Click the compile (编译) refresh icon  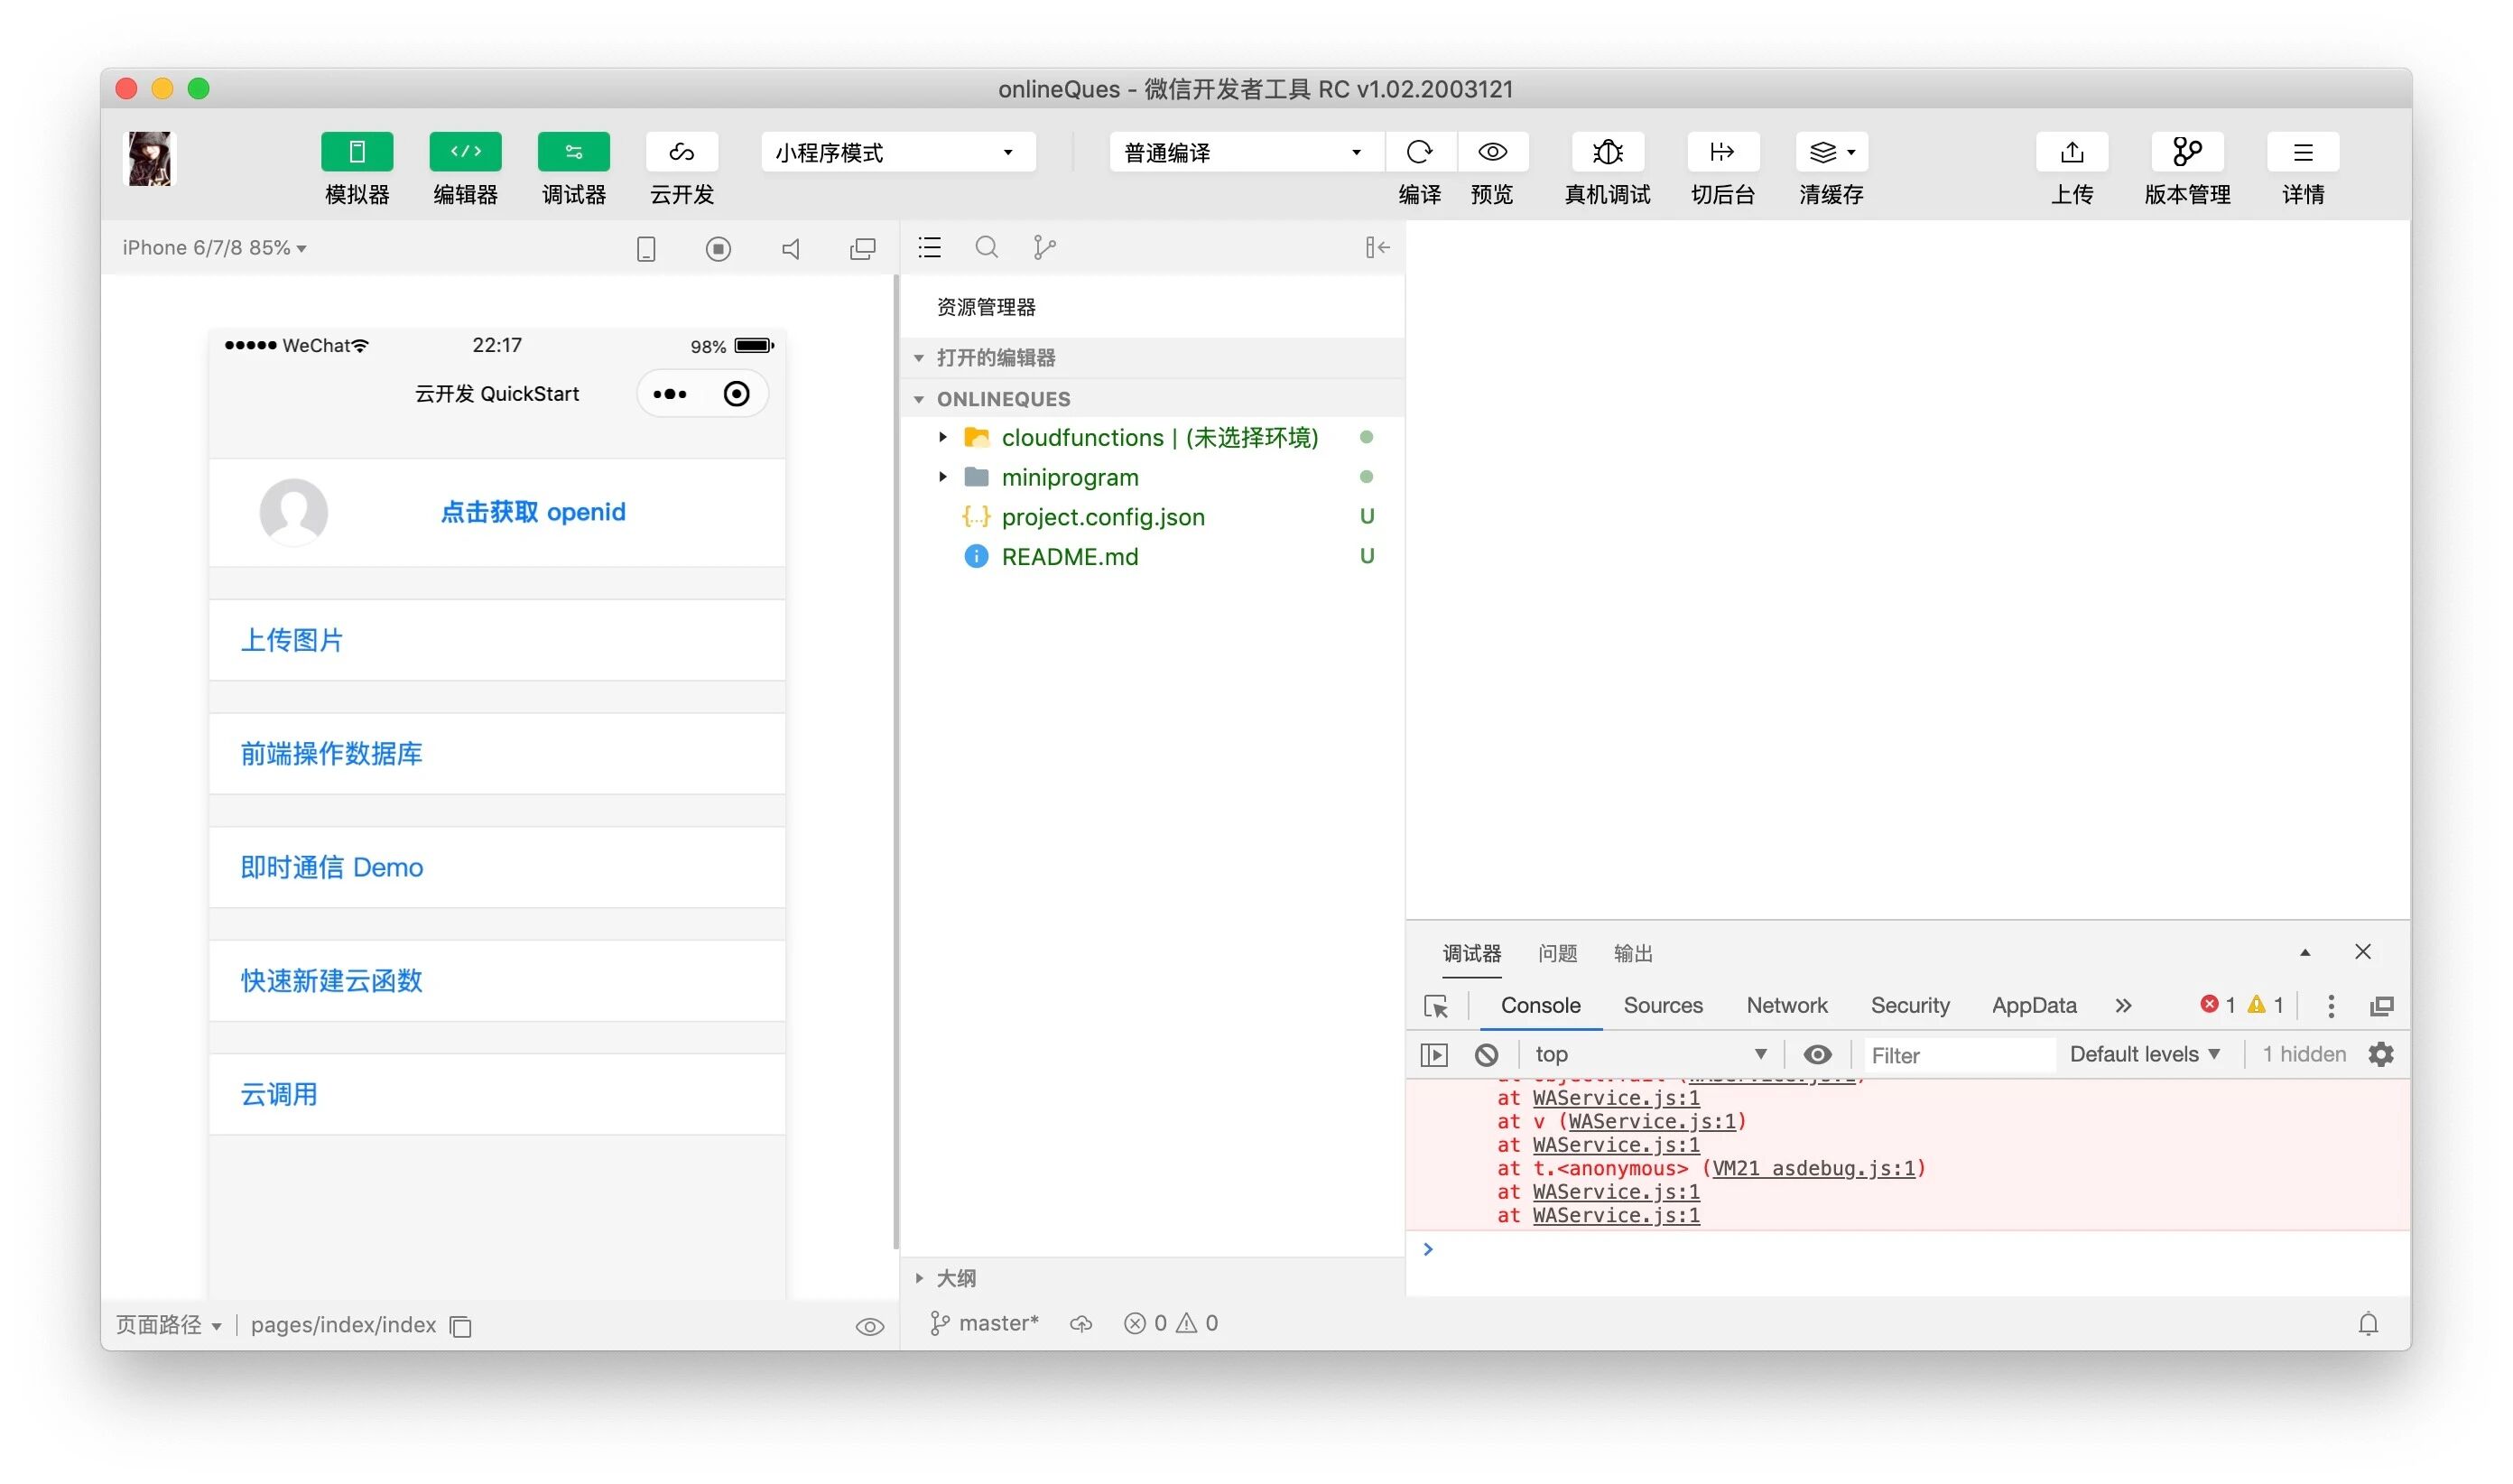1419,152
